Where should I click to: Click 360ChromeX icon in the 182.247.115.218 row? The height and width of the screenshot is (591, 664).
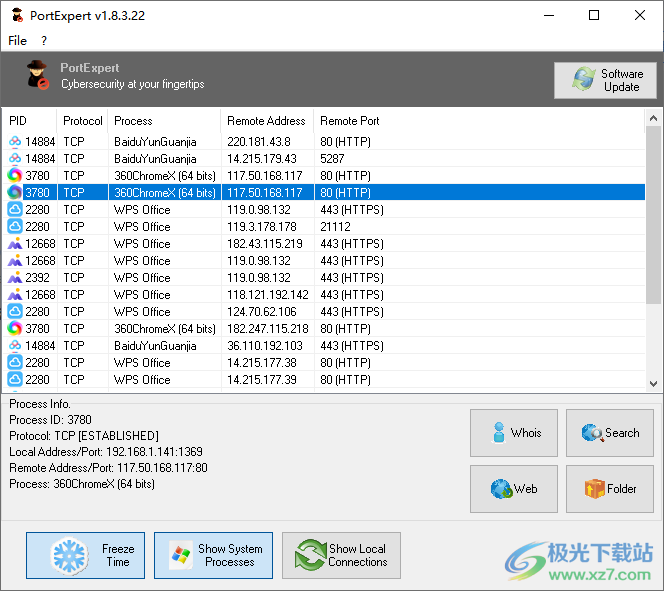[x=15, y=329]
